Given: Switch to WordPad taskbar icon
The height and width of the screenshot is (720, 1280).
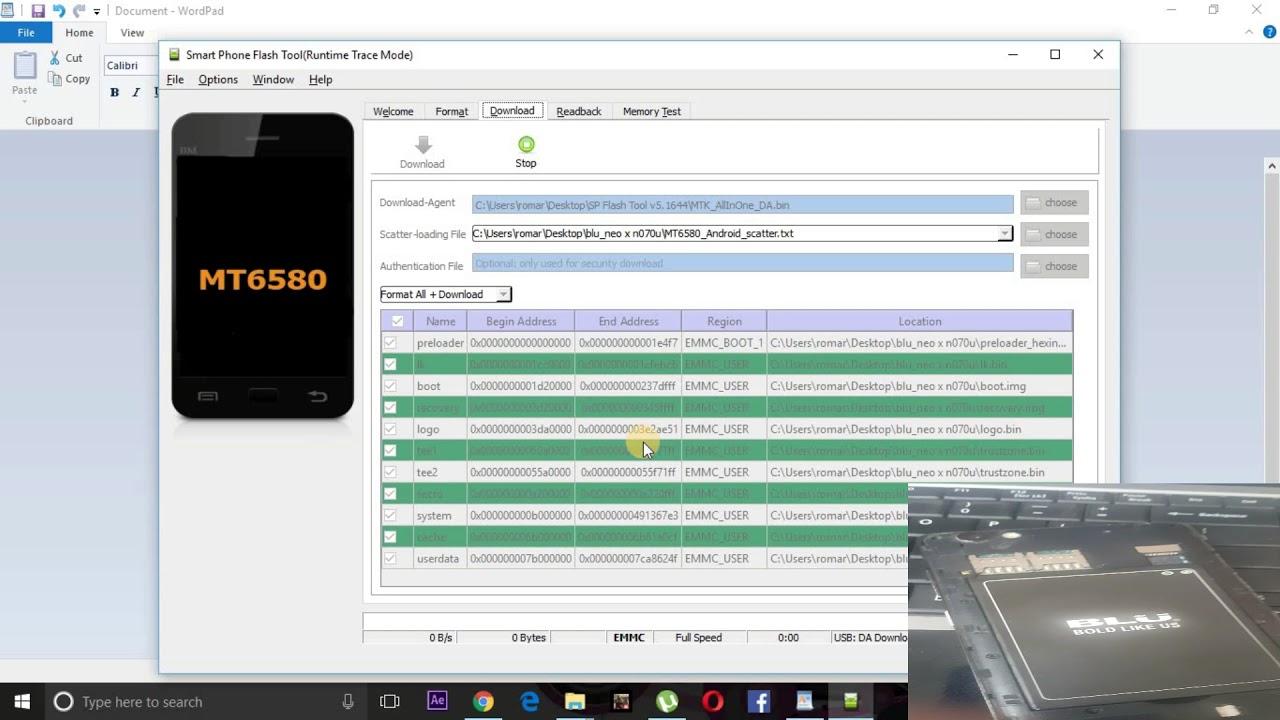Looking at the screenshot, I should (805, 702).
